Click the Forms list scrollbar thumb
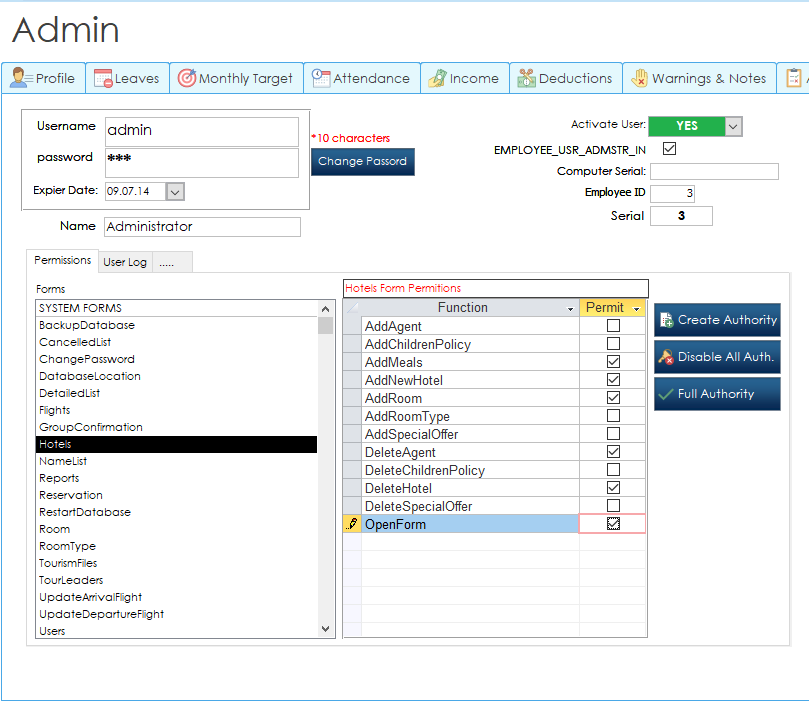The width and height of the screenshot is (809, 702). (325, 326)
